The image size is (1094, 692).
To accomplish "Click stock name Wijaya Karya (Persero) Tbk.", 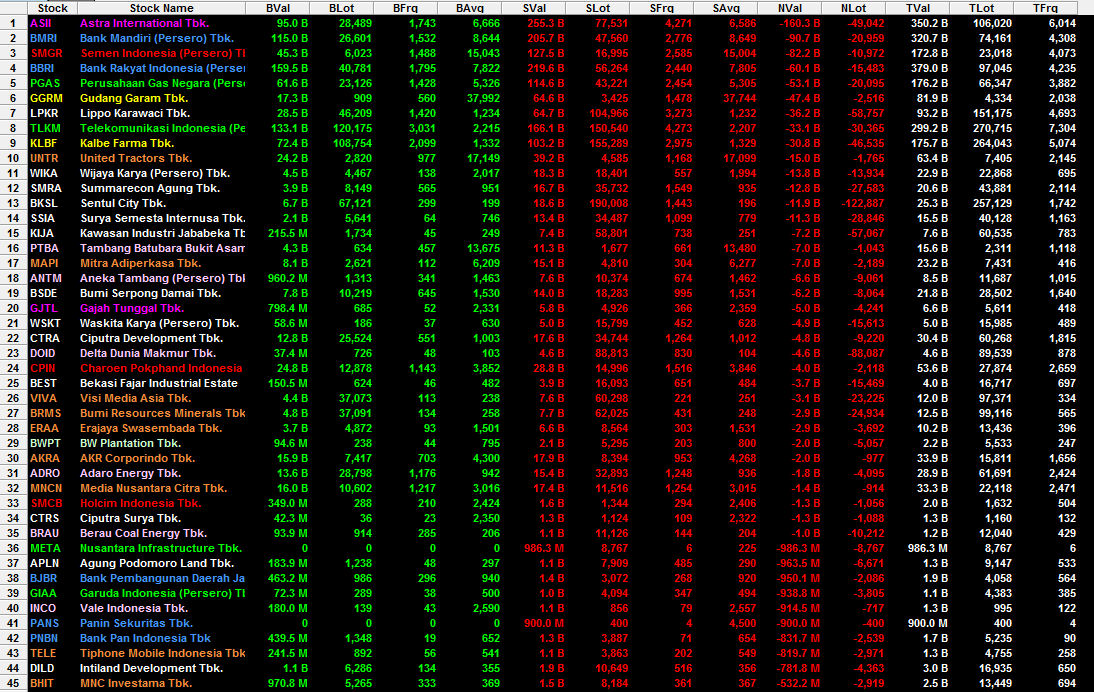I will (x=155, y=173).
